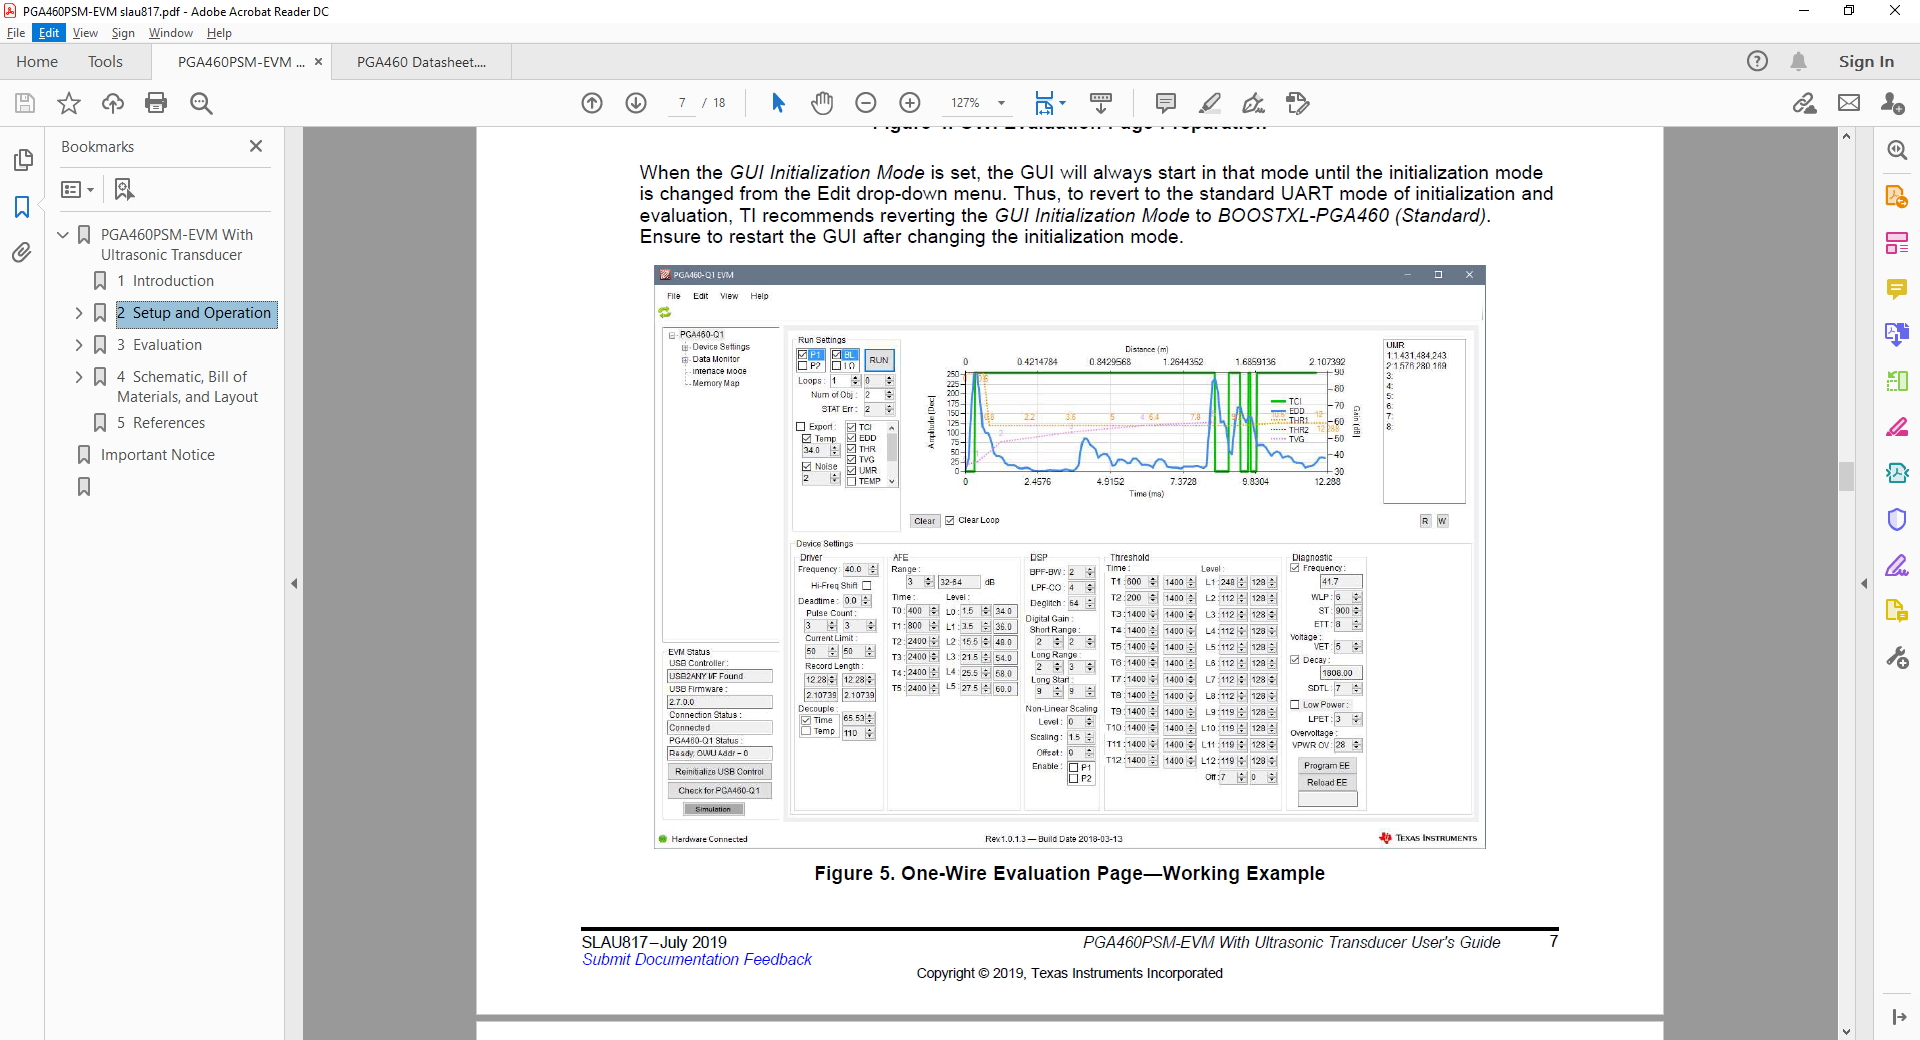Open the zoom level dropdown

pyautogui.click(x=1001, y=103)
